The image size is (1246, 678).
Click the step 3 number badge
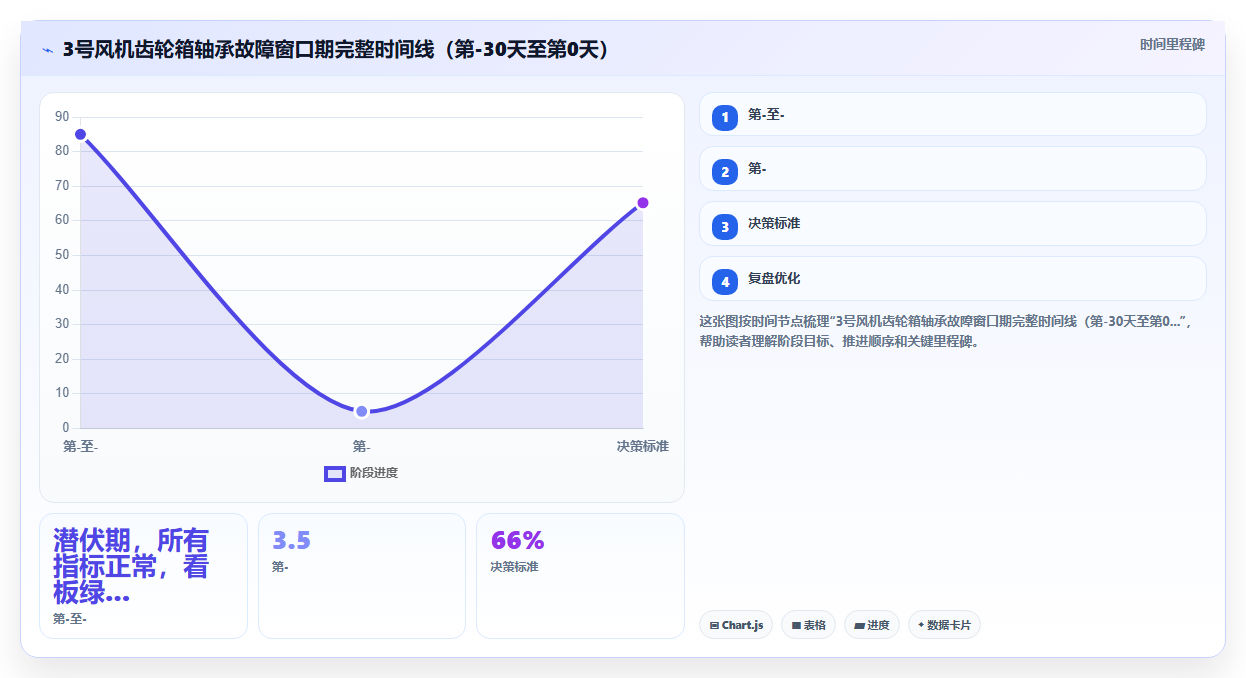point(725,227)
